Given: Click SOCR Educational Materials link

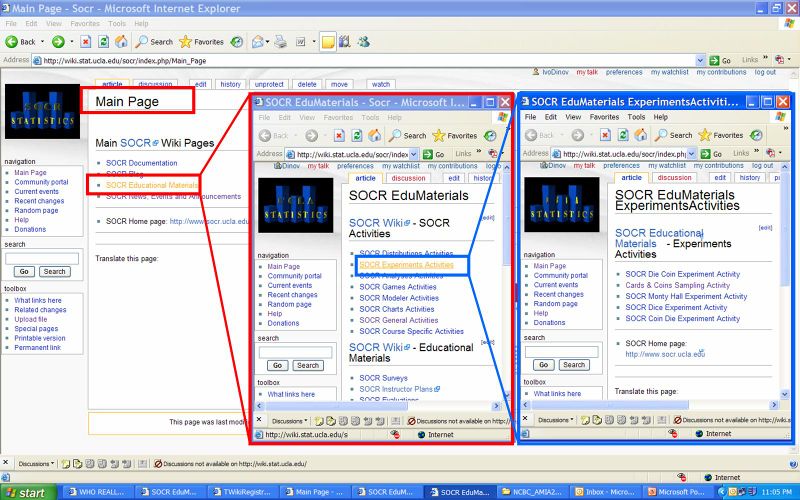Looking at the screenshot, I should (x=152, y=185).
